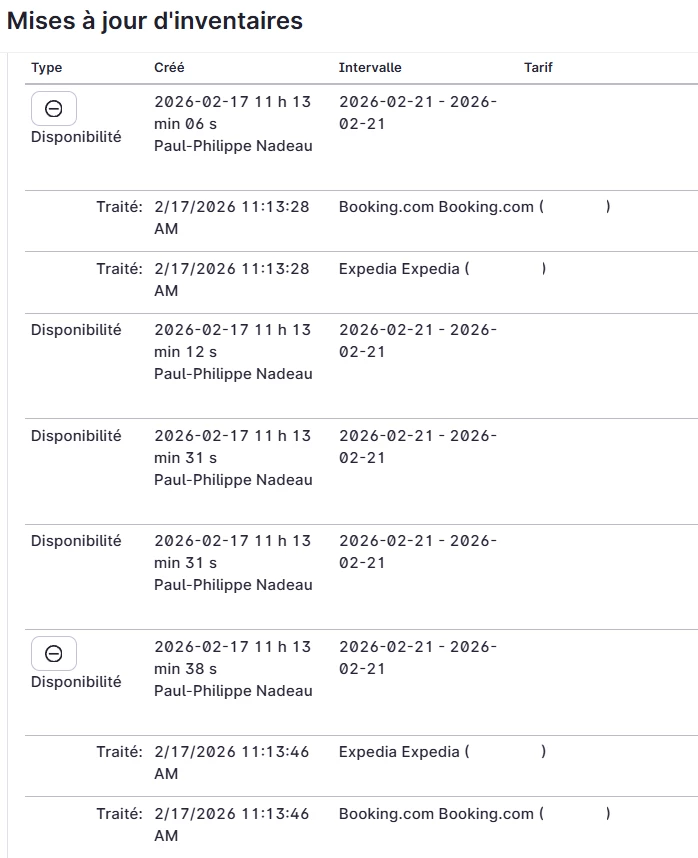The width and height of the screenshot is (698, 858).
Task: Click Paul-Philippe Nadeau in the 06 s row
Action: click(x=233, y=146)
